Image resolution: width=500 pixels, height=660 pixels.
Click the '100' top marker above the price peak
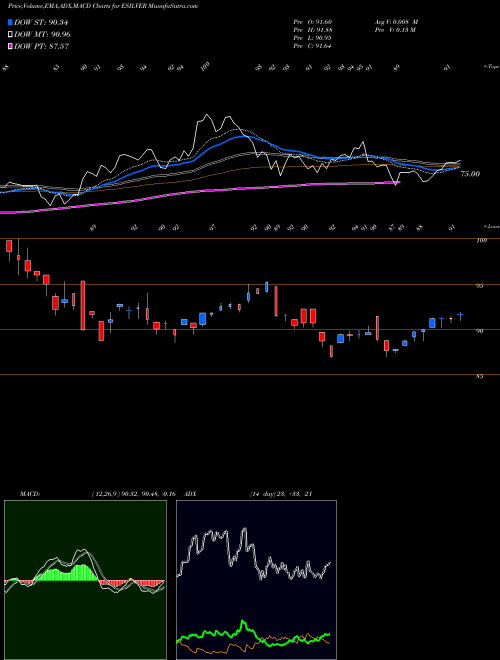click(x=205, y=67)
